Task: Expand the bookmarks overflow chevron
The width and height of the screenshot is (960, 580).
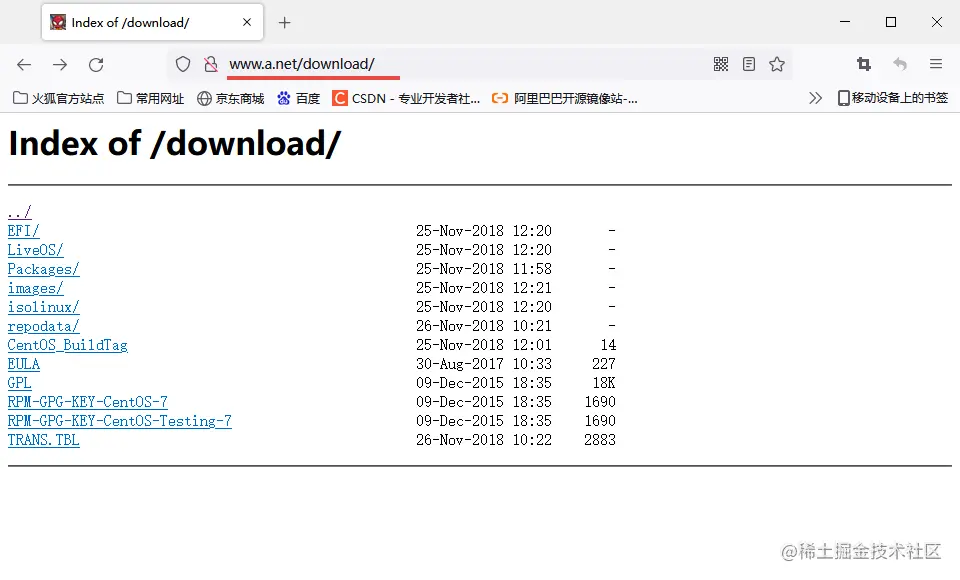Action: click(x=815, y=97)
